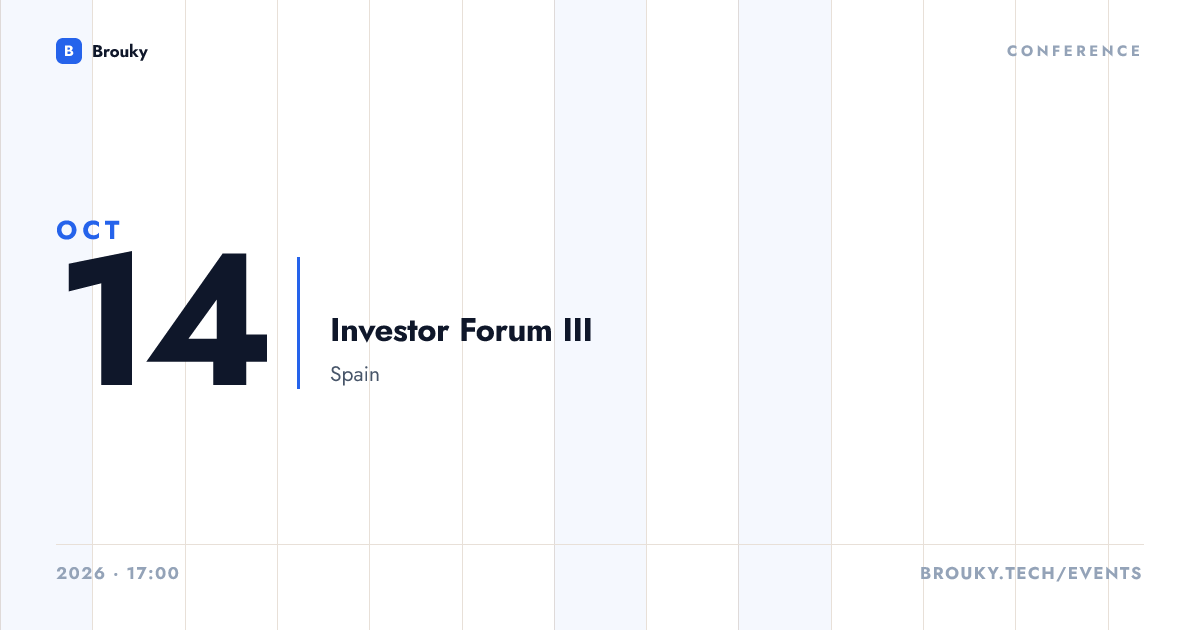Image resolution: width=1200 pixels, height=630 pixels.
Task: Click the OCT month label
Action: [89, 230]
